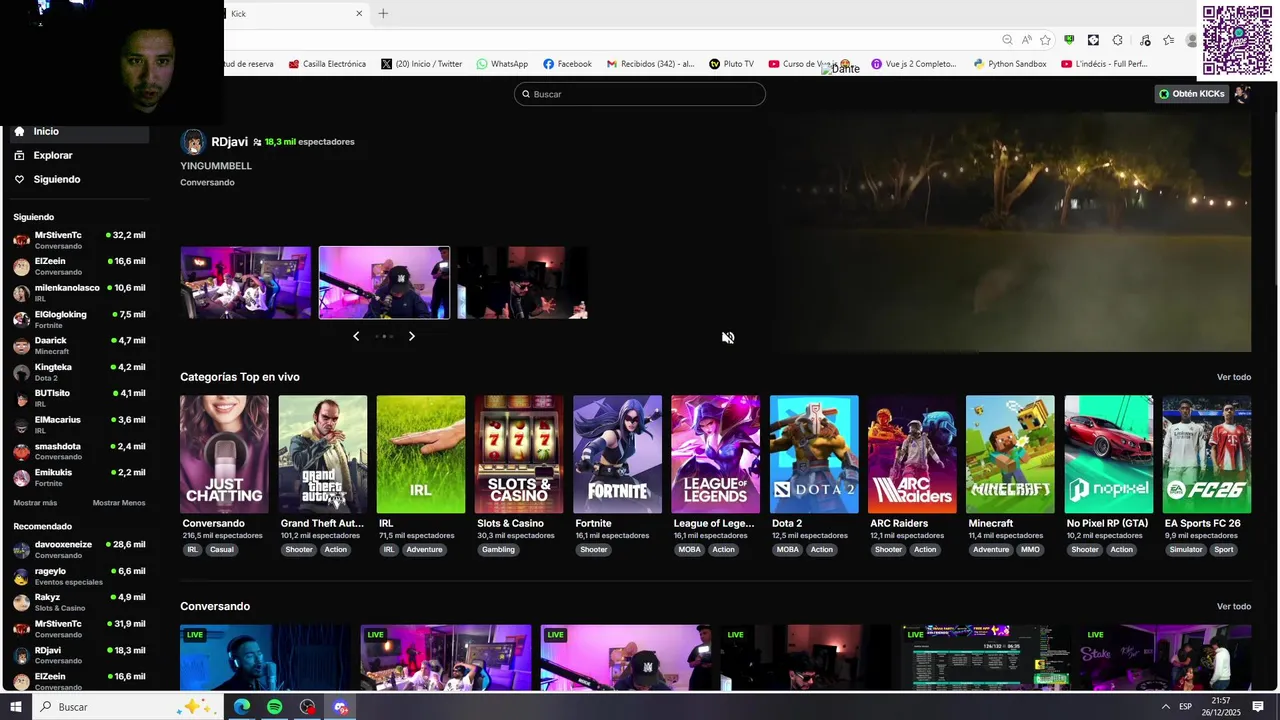This screenshot has height=720, width=1280.
Task: Select the first featured carousel thumbnail
Action: [246, 283]
